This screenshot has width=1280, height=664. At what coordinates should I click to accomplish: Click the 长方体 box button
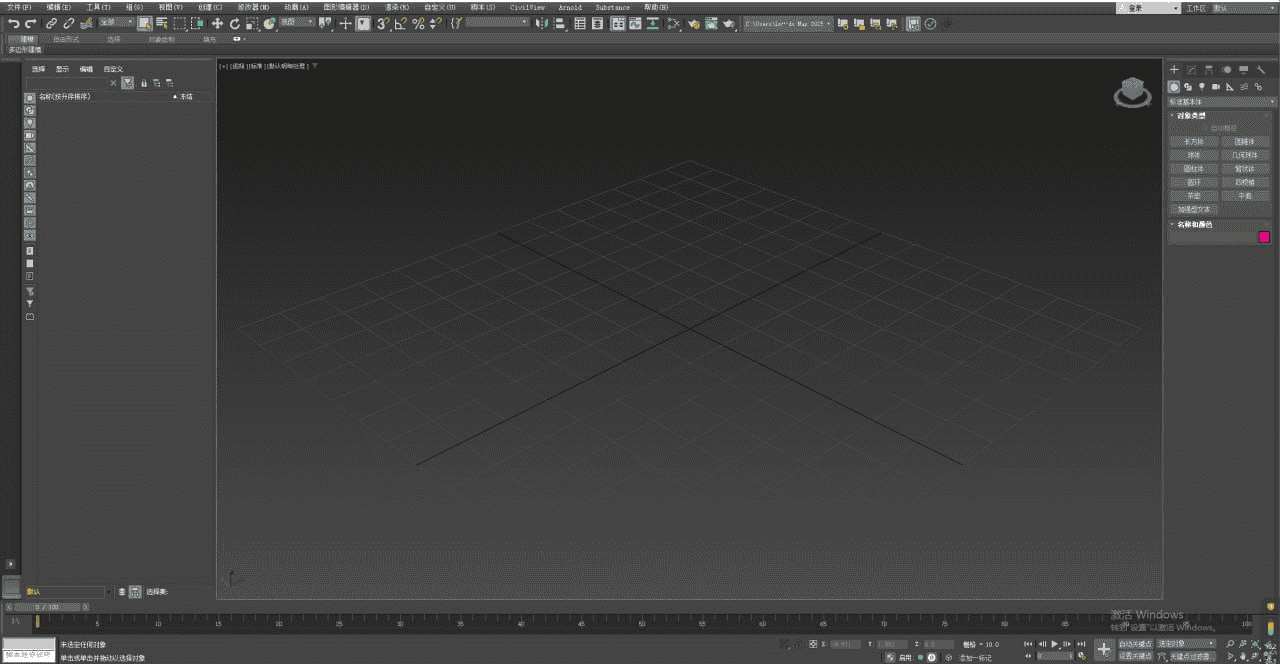(x=1194, y=142)
